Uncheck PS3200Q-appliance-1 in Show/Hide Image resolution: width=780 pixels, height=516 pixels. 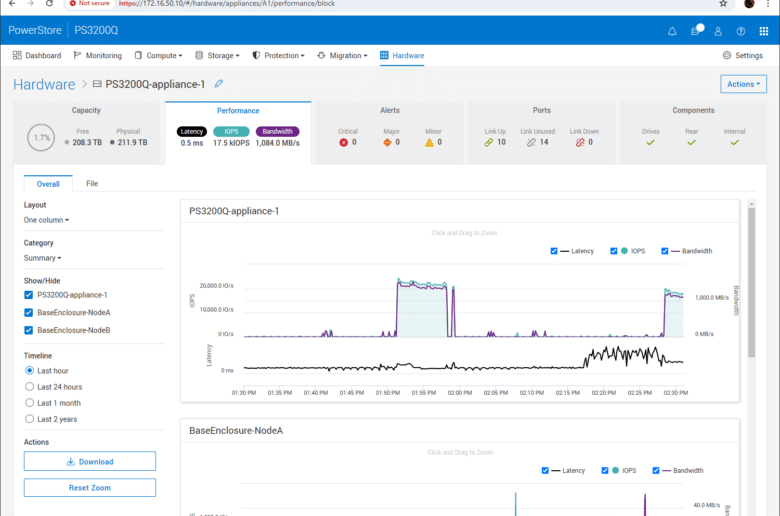[28, 295]
